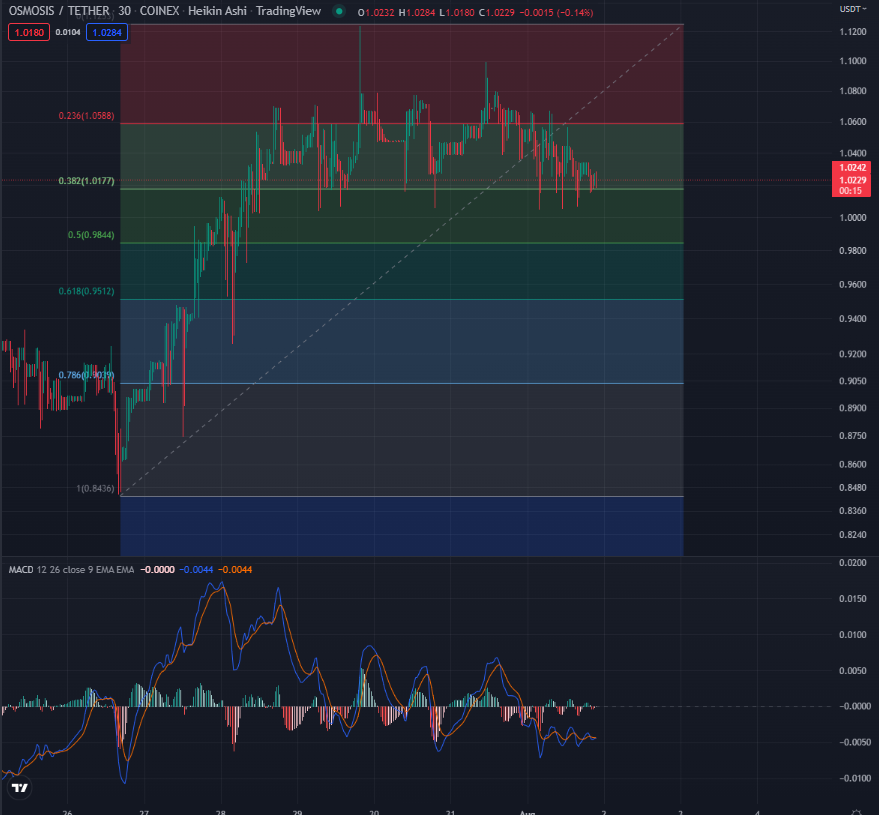Viewport: 879px width, 815px height.
Task: Click the orange −0.0044 signal value
Action: [235, 569]
